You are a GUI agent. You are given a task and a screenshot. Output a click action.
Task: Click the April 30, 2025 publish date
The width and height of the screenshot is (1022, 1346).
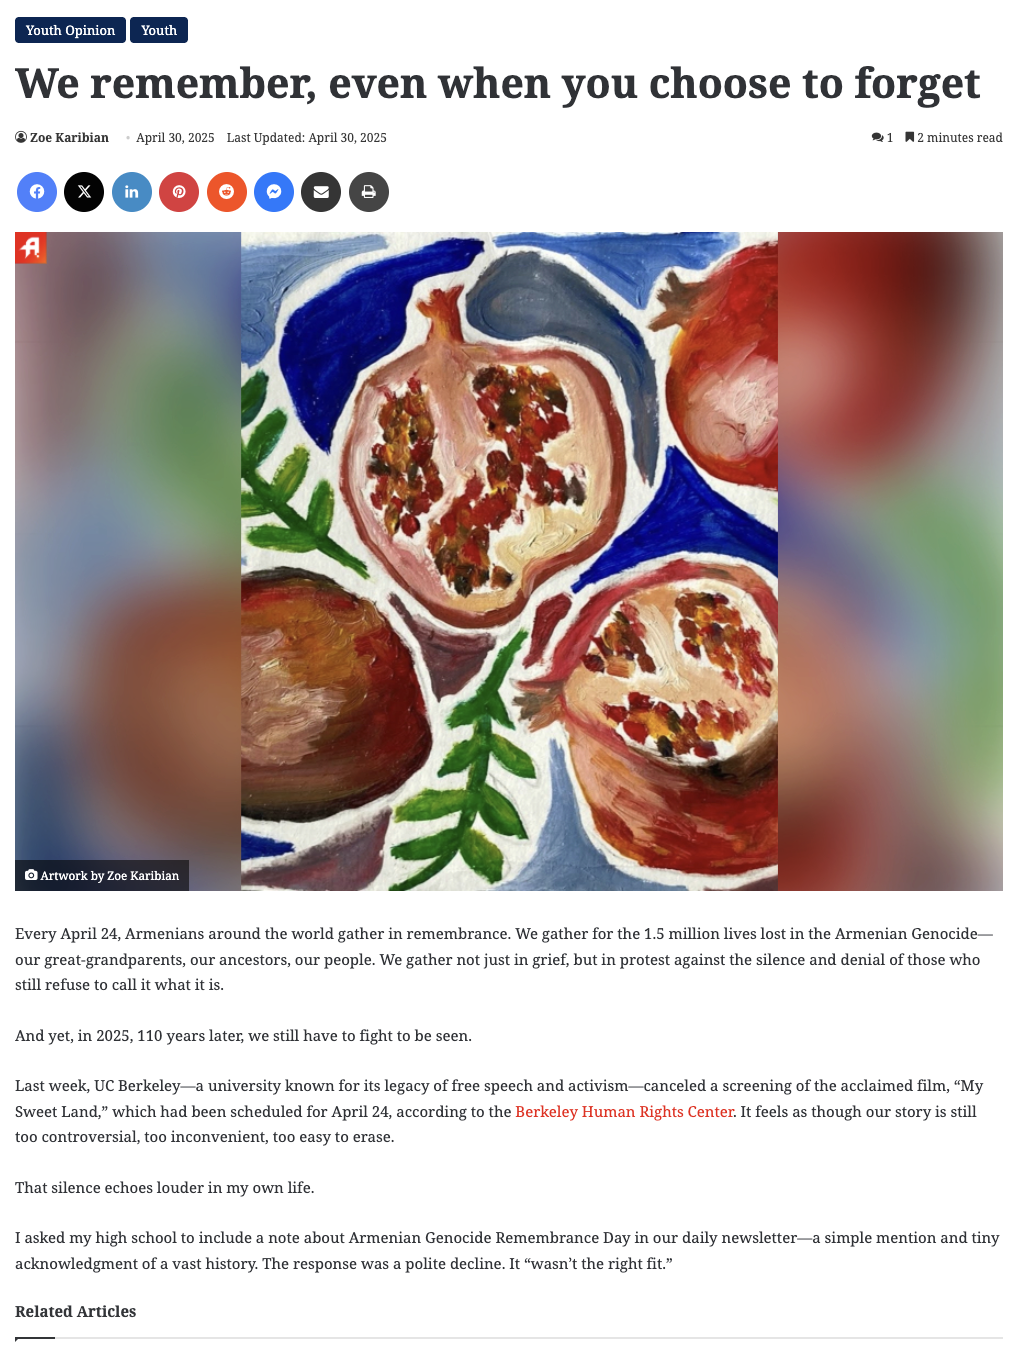[x=175, y=138]
